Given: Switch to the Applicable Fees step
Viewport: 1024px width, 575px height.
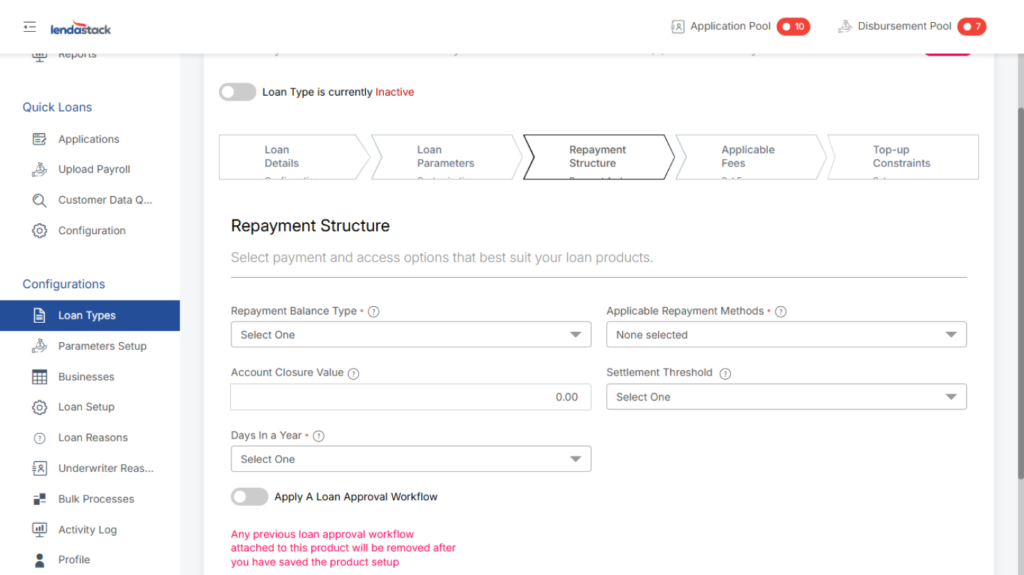Looking at the screenshot, I should coord(747,157).
